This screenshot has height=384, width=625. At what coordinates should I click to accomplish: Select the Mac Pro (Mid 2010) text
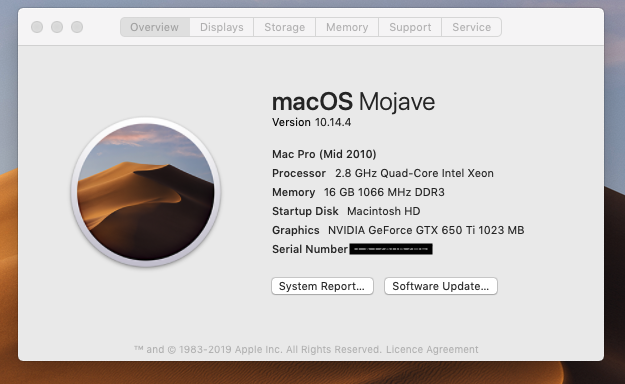click(x=324, y=154)
